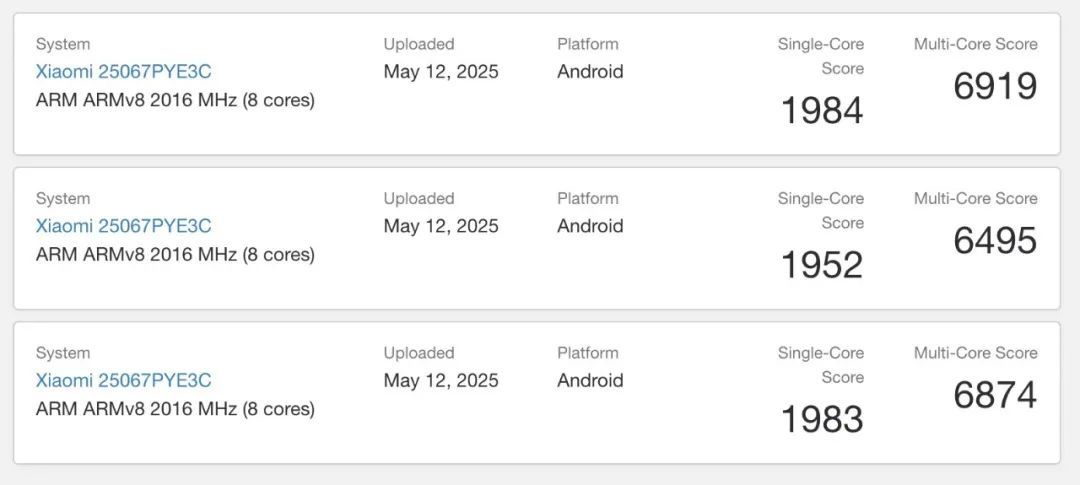Click the ARM ARMv8 text in the 6874 result
This screenshot has height=485, width=1080.
(x=175, y=409)
